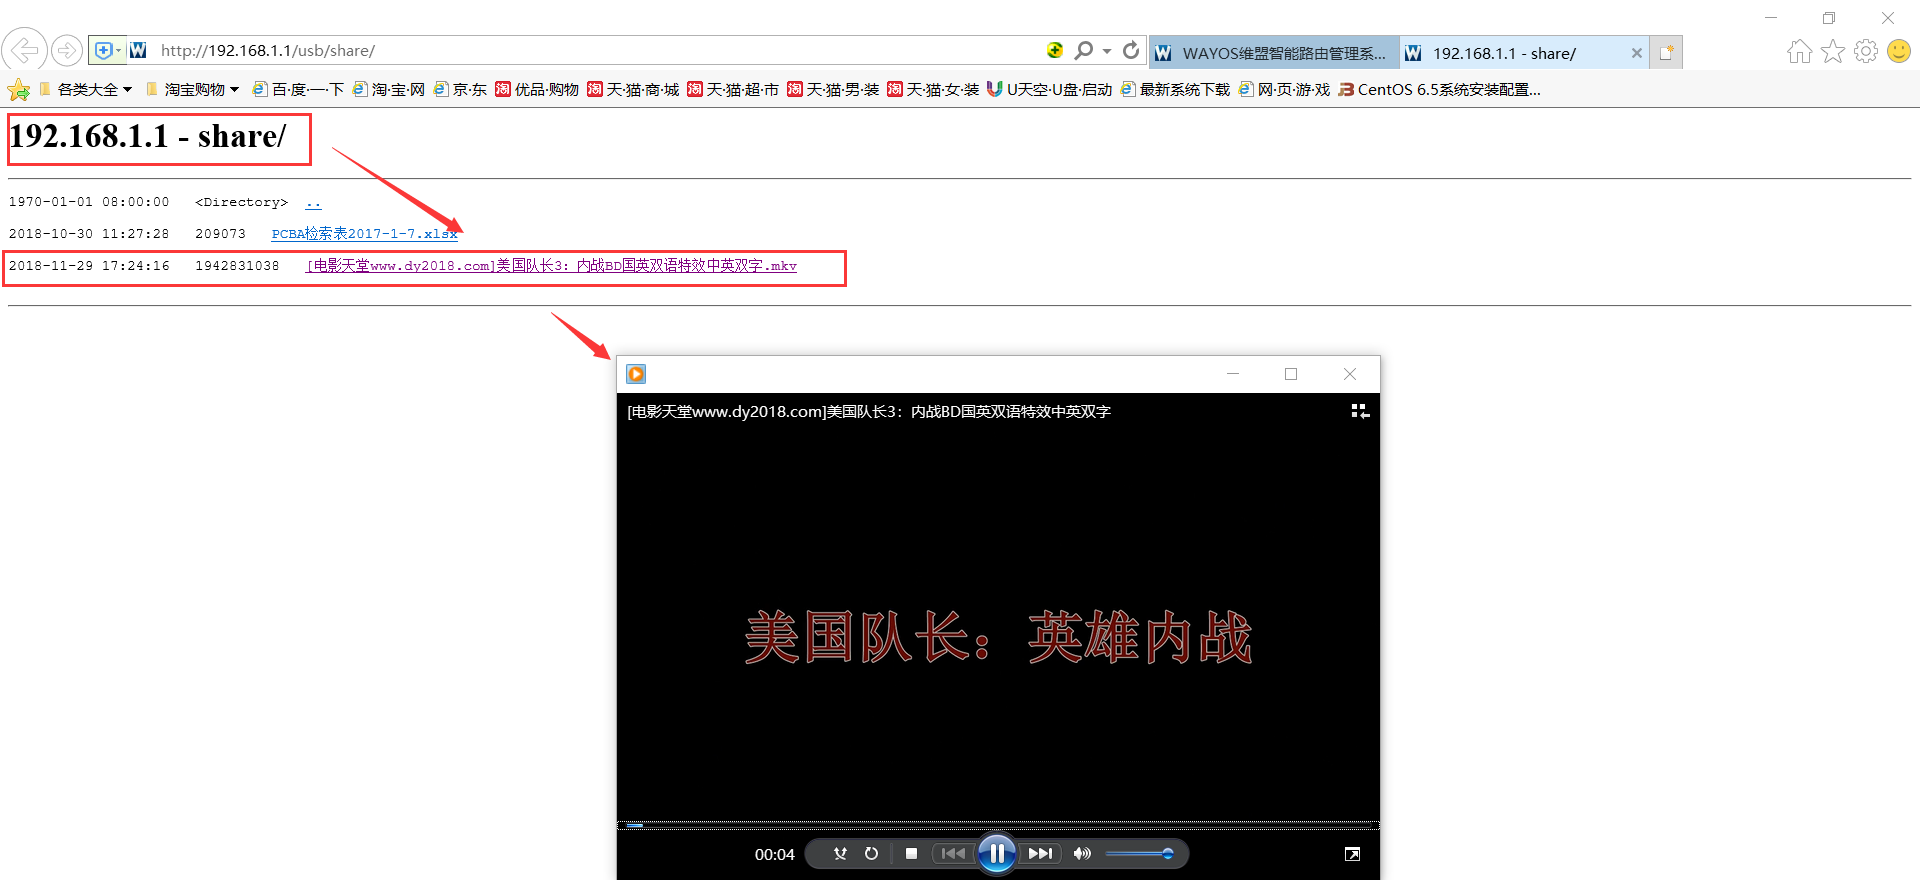Open the 网·页·游·戏 bookmark
Screen dimensions: 1920x880
coord(1285,90)
